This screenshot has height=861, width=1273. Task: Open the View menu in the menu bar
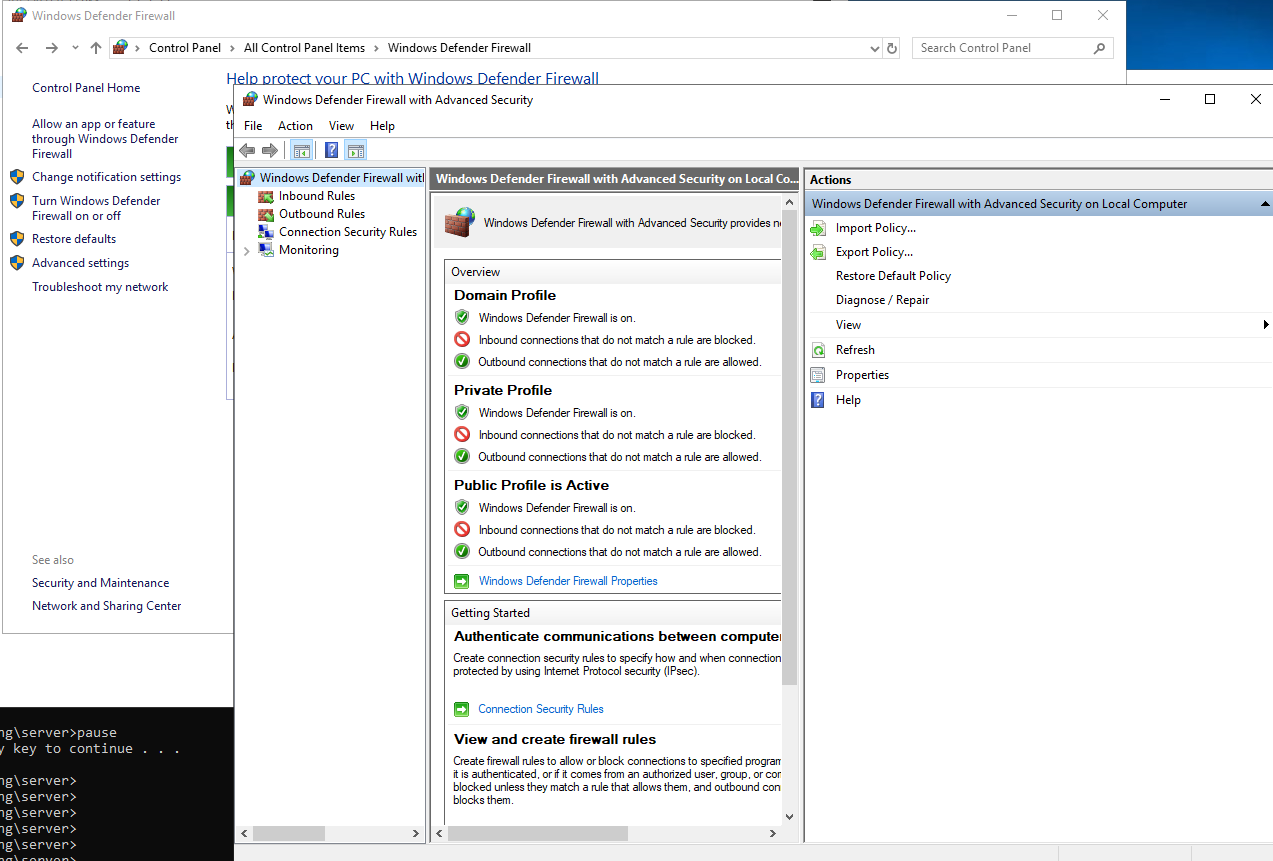tap(341, 126)
